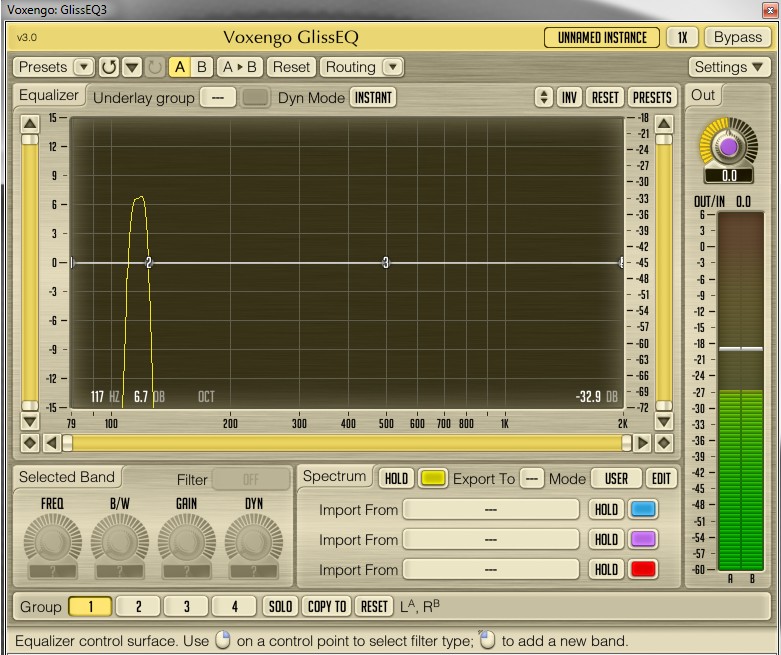The image size is (781, 655).
Task: Open Export To slot selector
Action: click(531, 479)
